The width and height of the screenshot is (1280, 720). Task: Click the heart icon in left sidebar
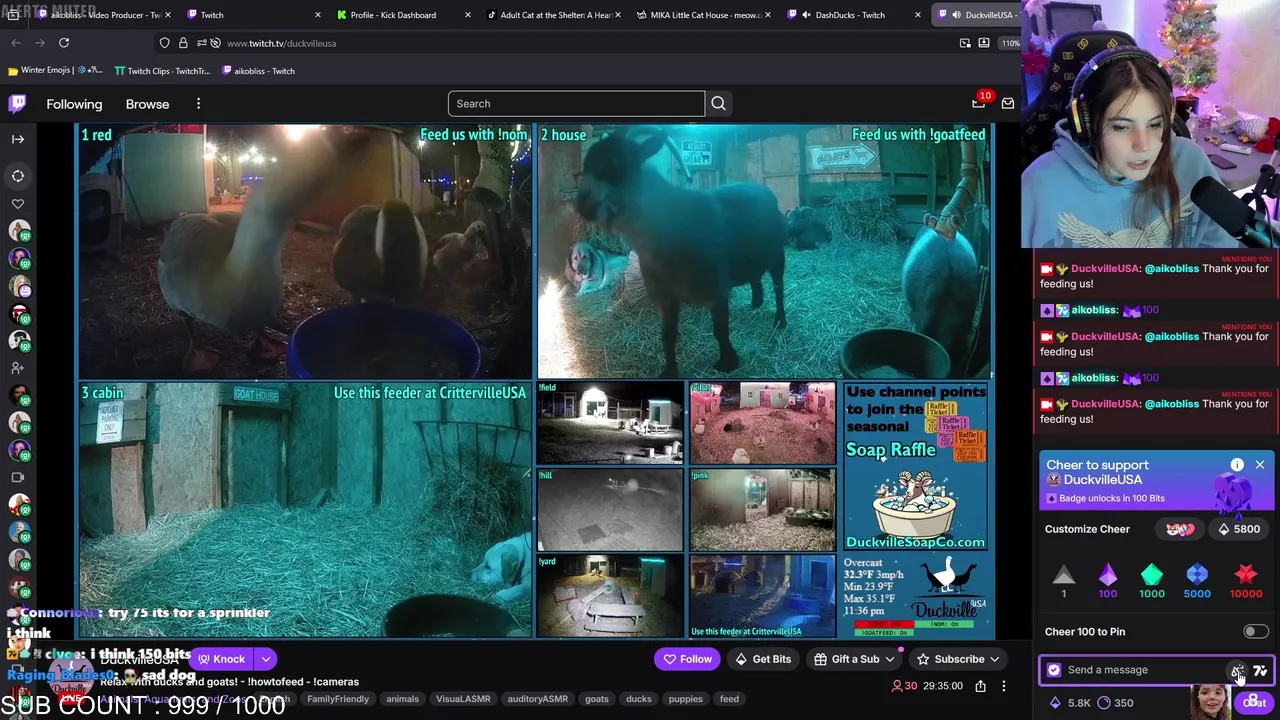tap(18, 204)
